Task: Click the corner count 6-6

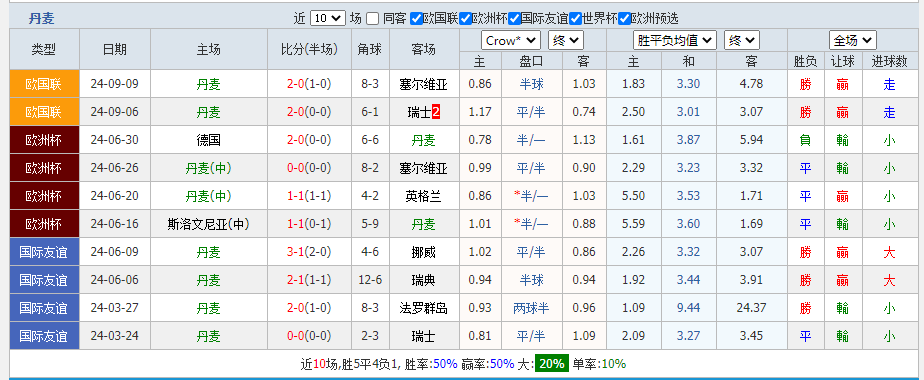Action: [370, 140]
